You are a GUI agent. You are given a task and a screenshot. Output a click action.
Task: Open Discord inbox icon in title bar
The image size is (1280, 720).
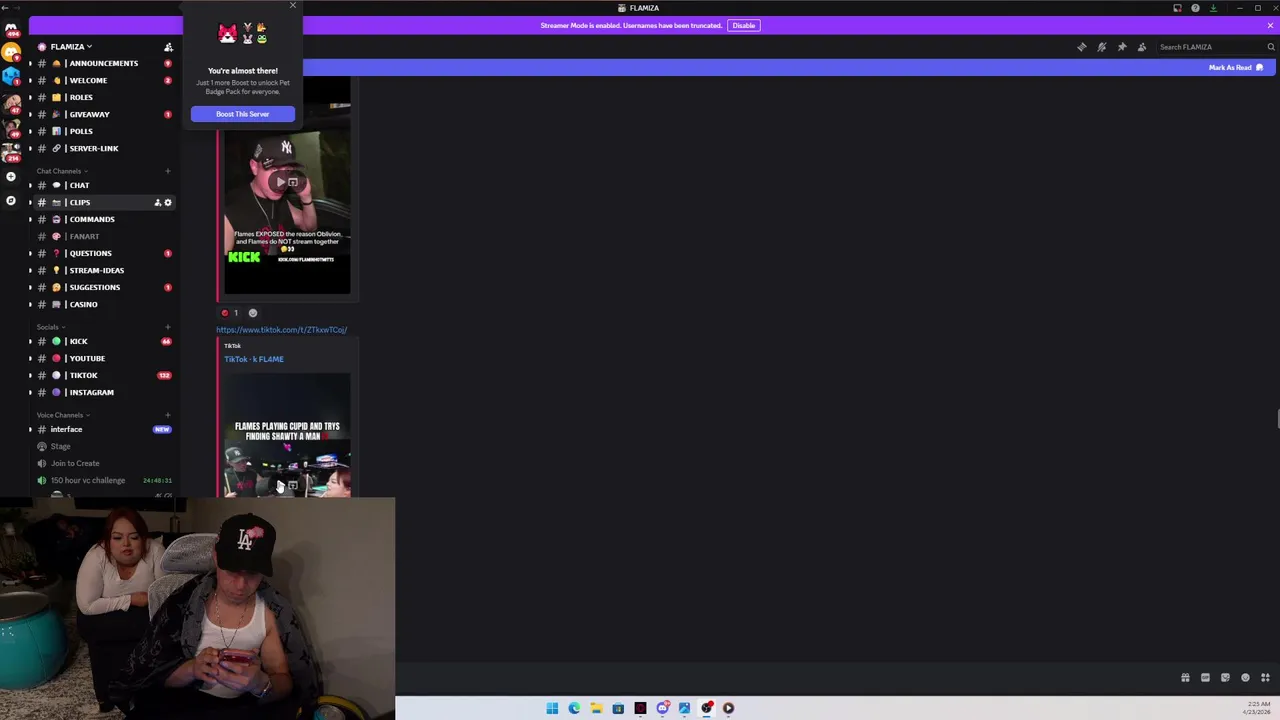pyautogui.click(x=1177, y=8)
